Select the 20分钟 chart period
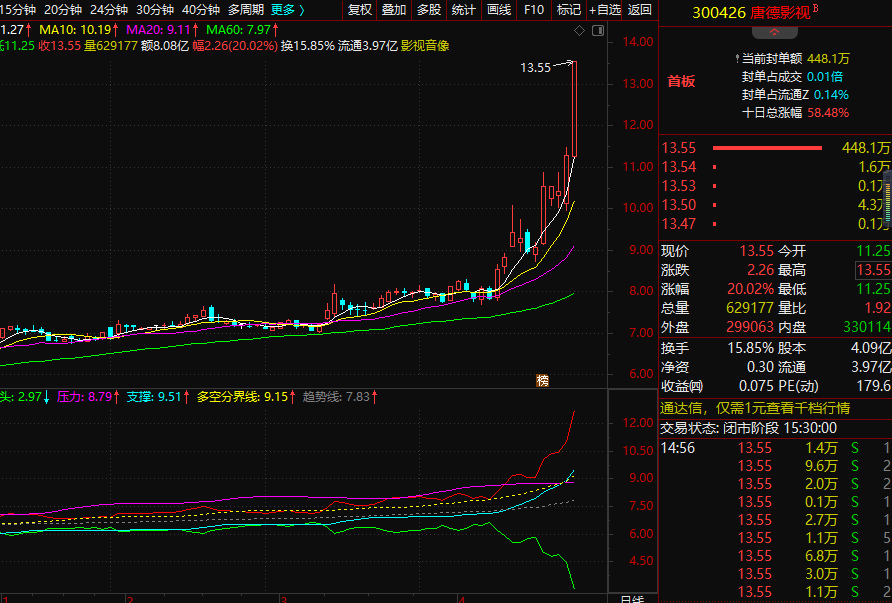The width and height of the screenshot is (892, 603). click(63, 10)
